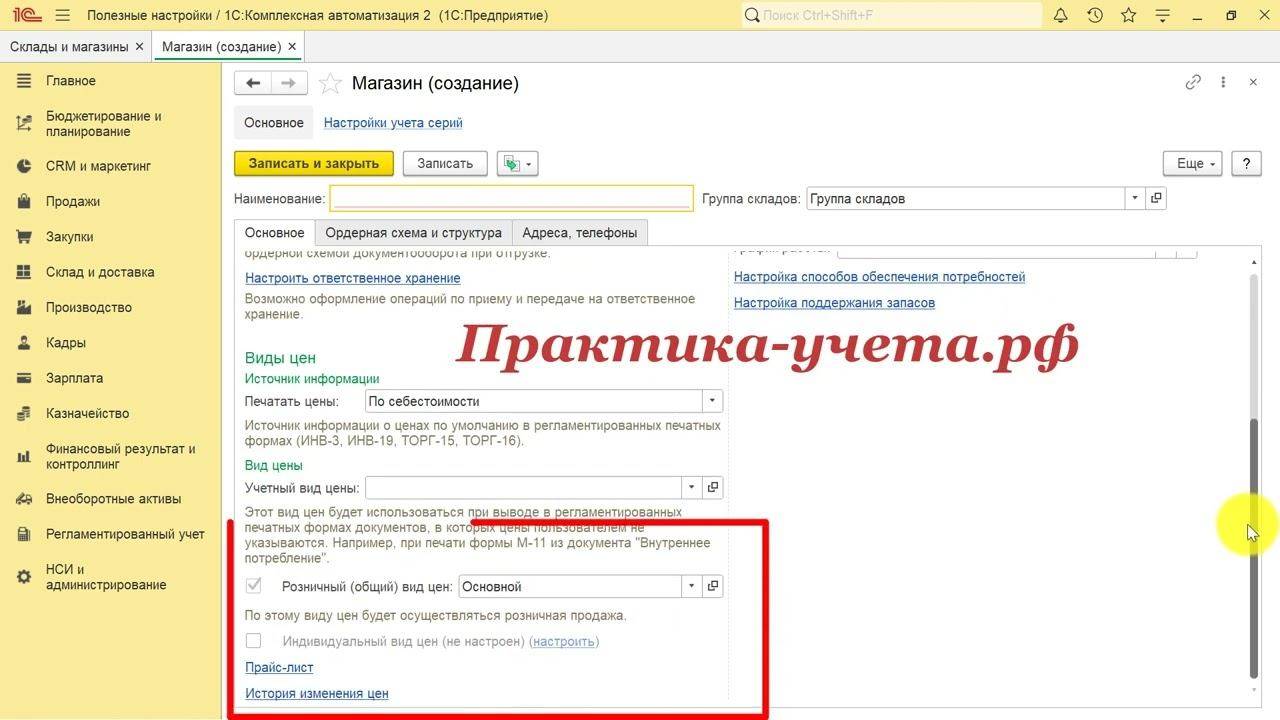This screenshot has width=1280, height=720.
Task: Click scrollbar up arrow
Action: [1254, 261]
